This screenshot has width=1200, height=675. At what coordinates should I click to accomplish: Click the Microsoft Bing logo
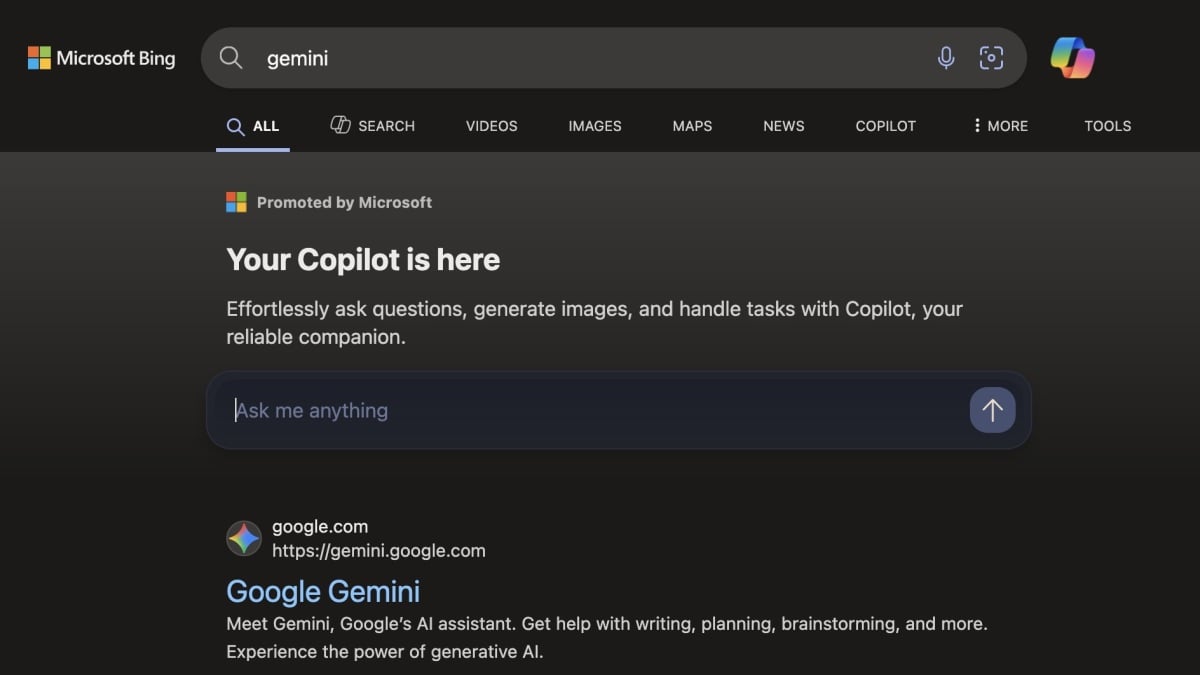(x=100, y=57)
